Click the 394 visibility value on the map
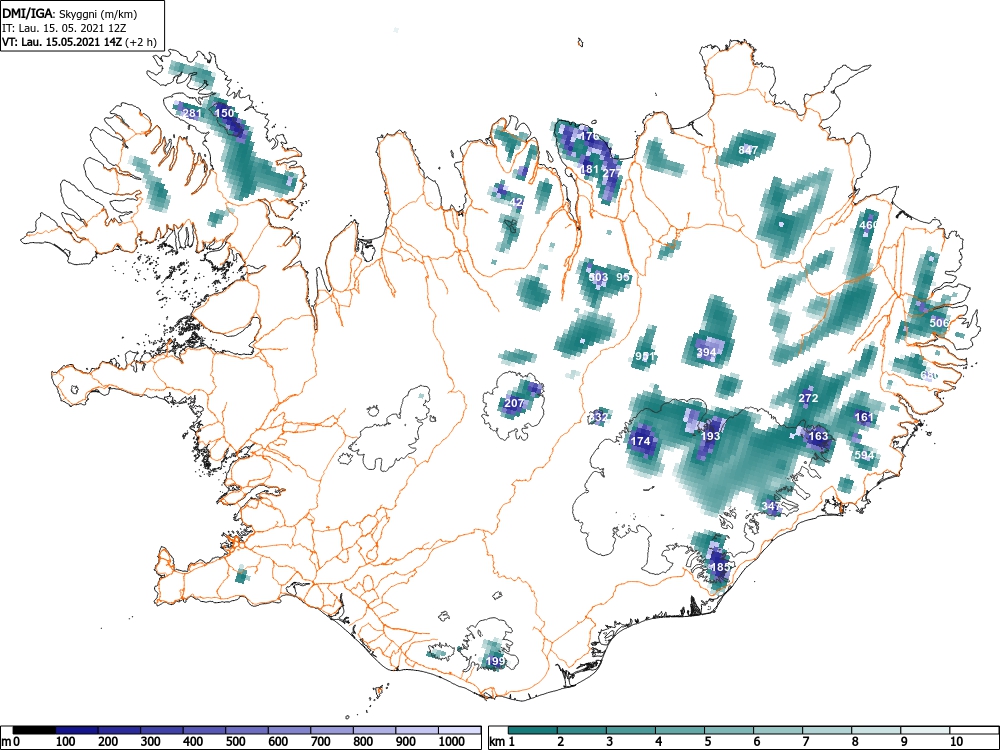Screen dimensions: 1000x750 (706, 352)
